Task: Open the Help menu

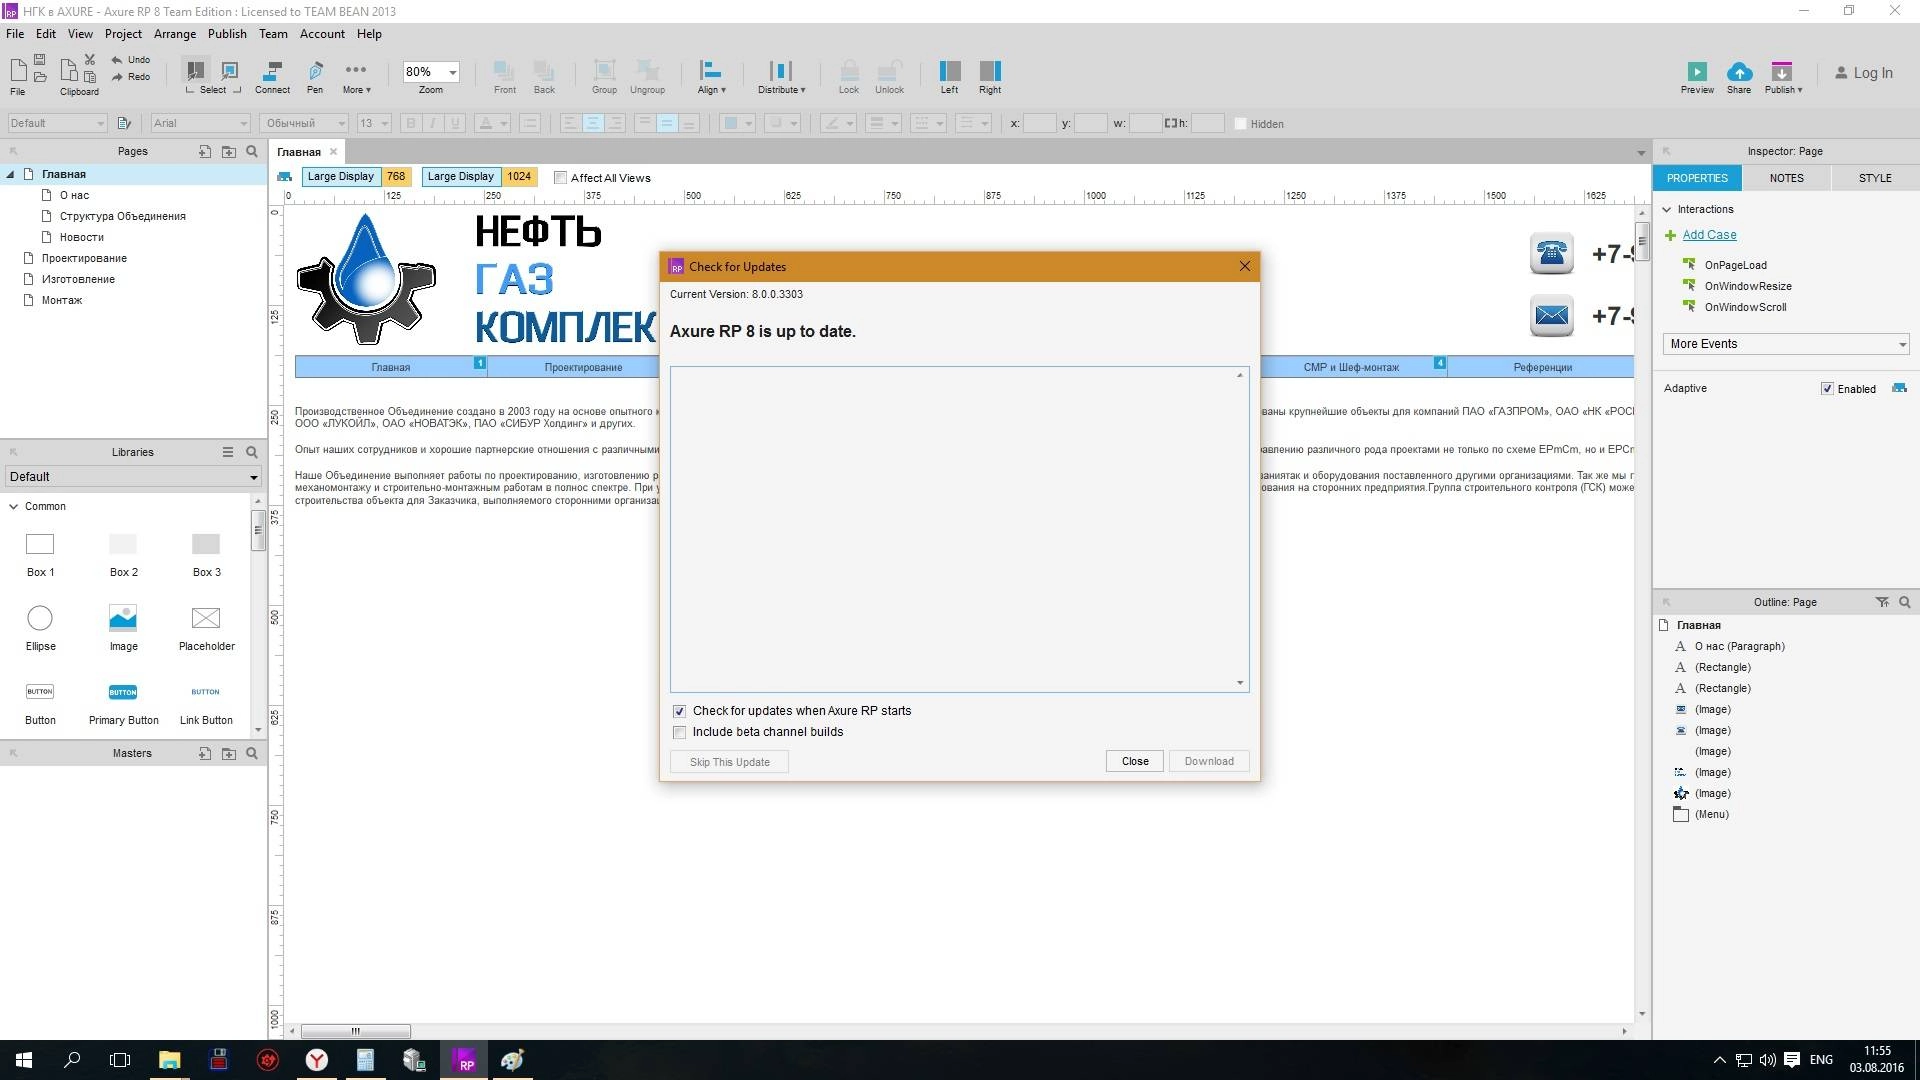Action: [369, 34]
